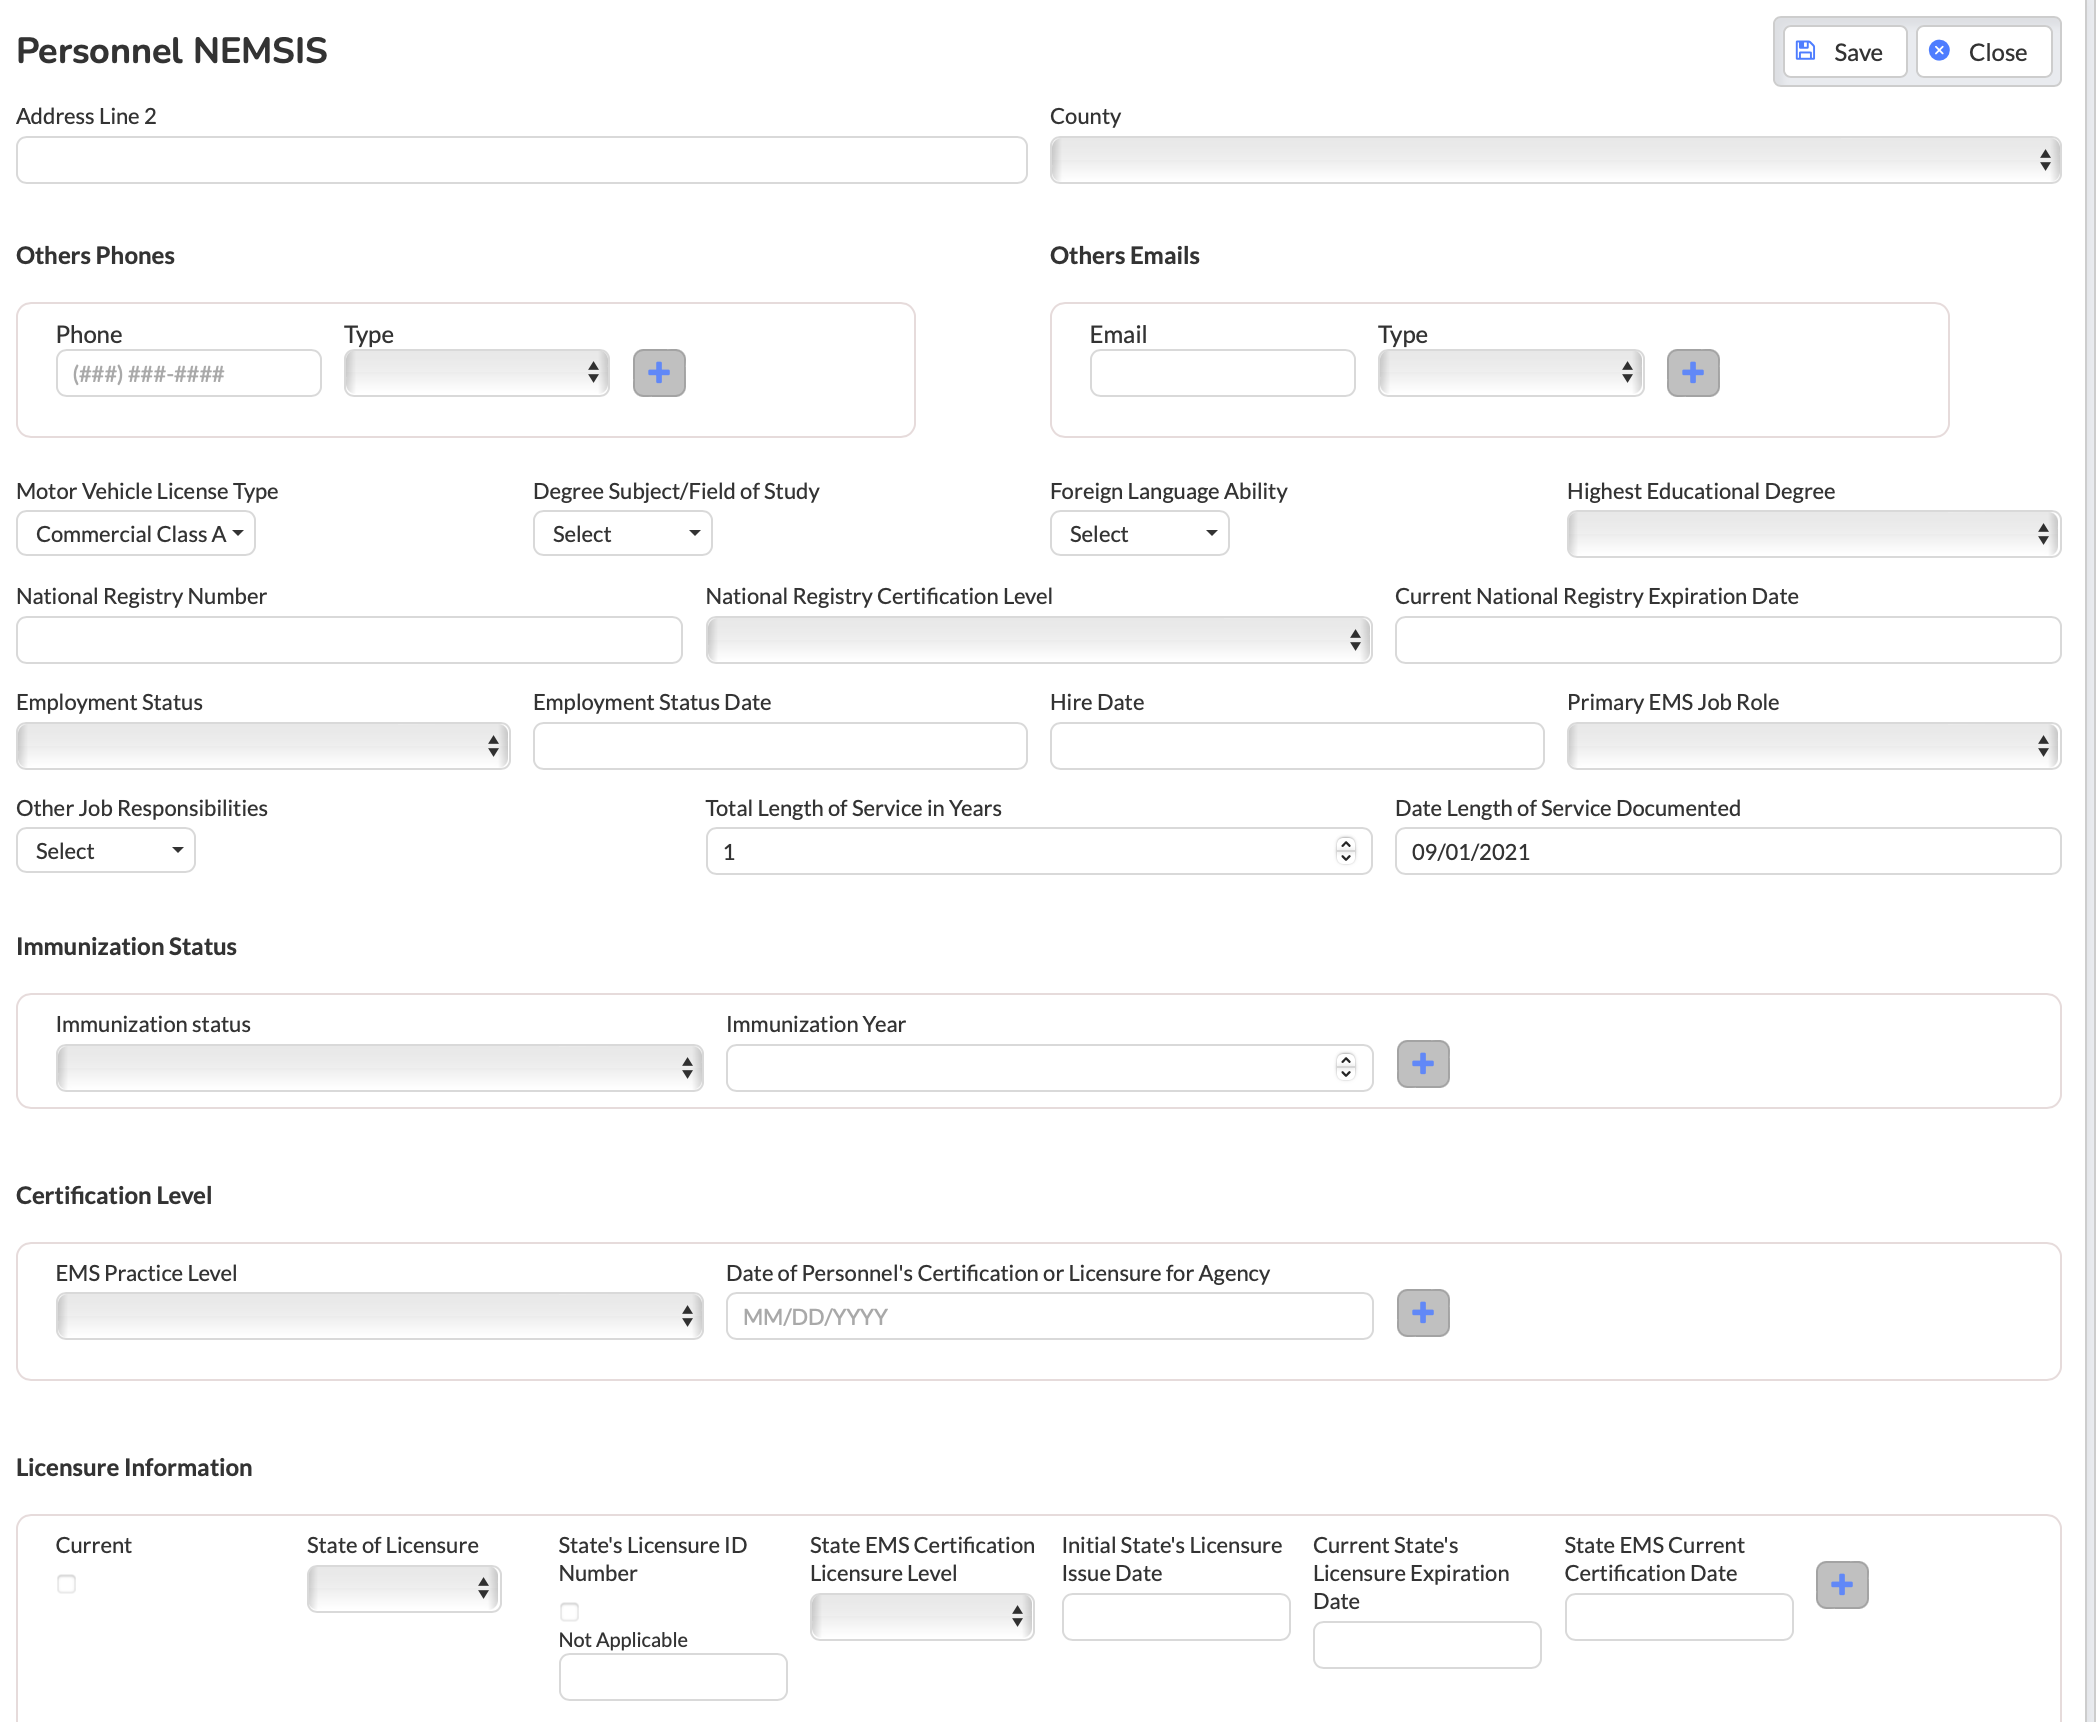The height and width of the screenshot is (1722, 2096).
Task: Open Degree Subject/Field of Study select
Action: click(x=622, y=534)
